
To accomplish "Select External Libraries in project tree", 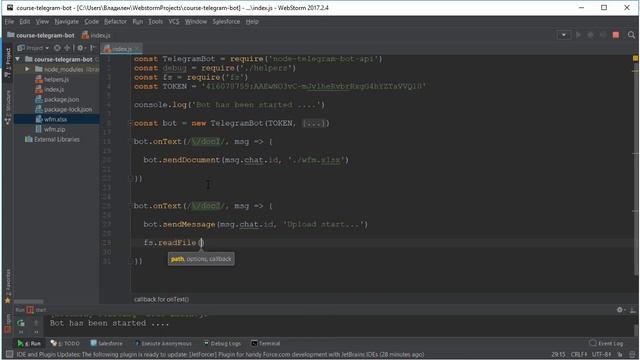I will point(52,139).
